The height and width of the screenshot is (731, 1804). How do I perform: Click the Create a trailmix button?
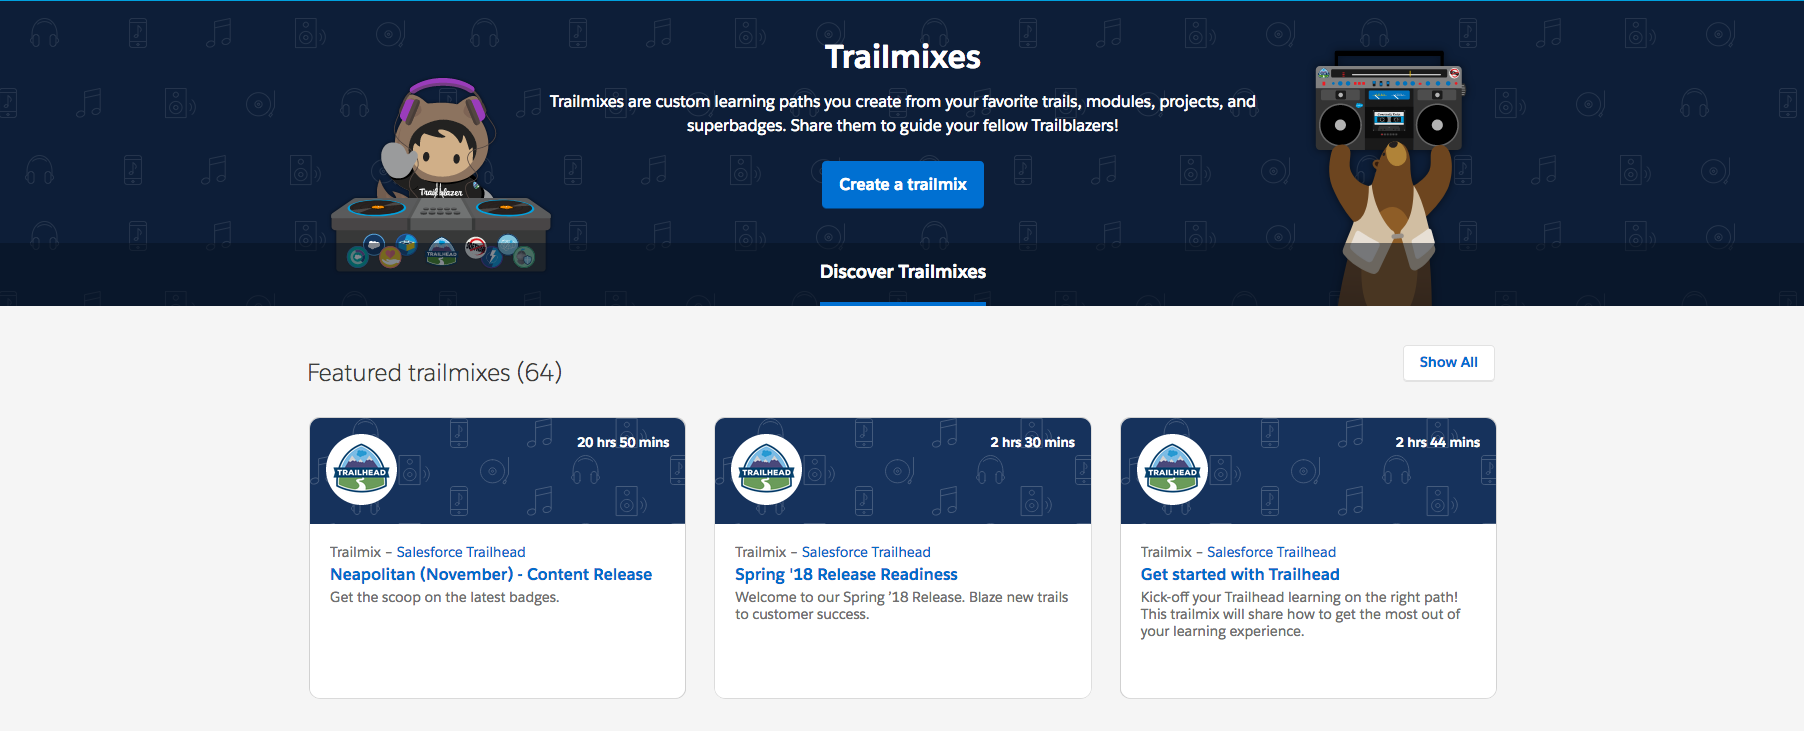(902, 185)
